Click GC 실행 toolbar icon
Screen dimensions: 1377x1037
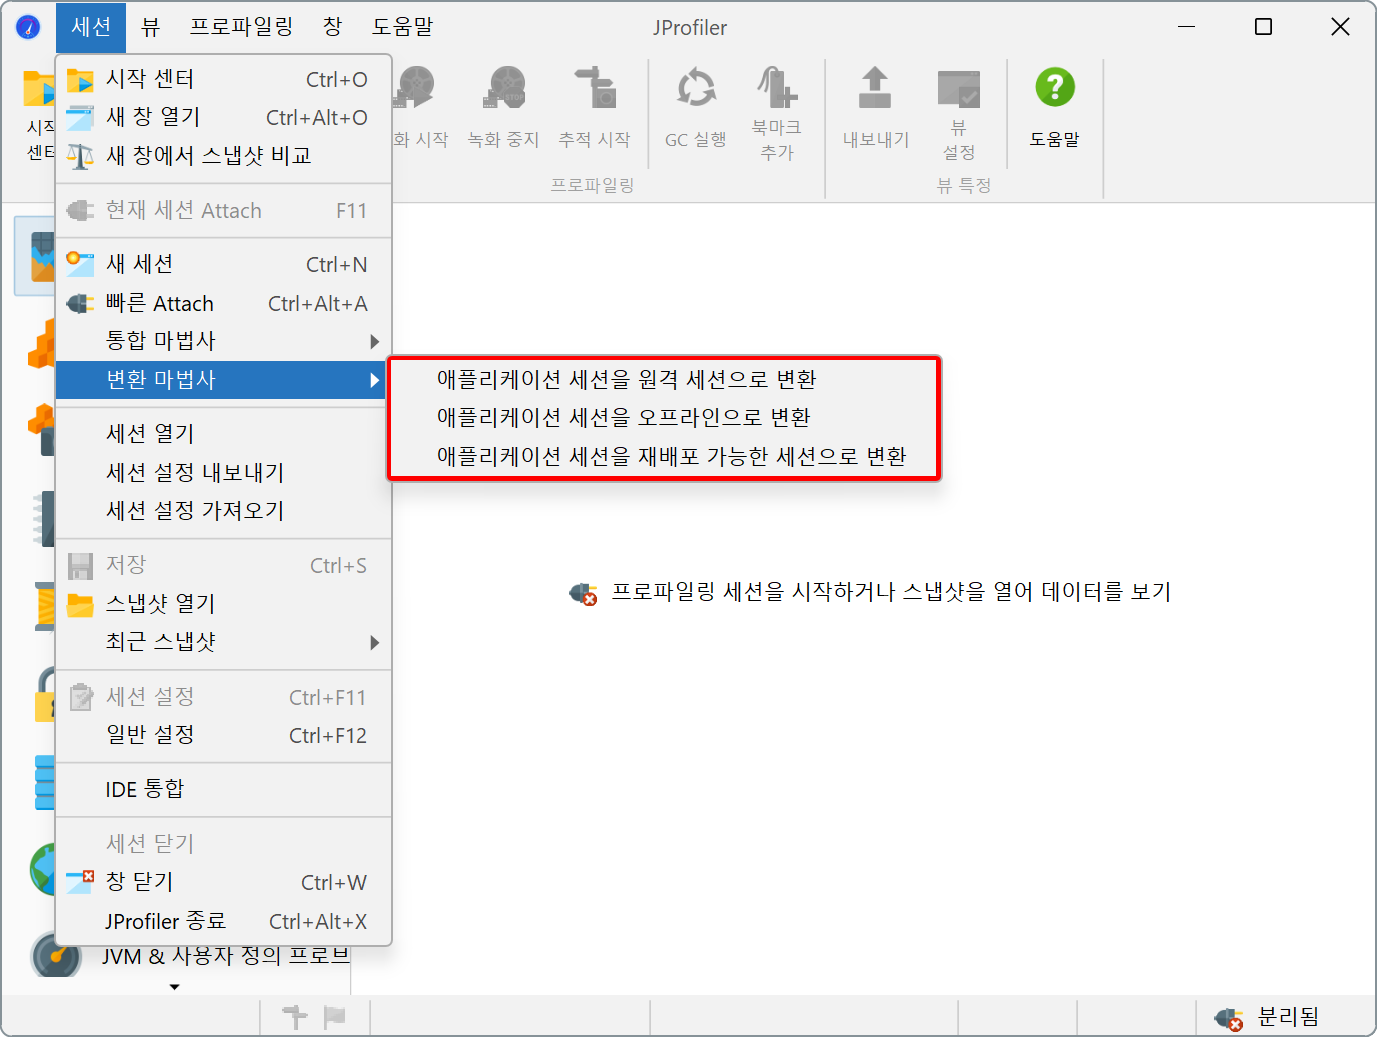(696, 88)
